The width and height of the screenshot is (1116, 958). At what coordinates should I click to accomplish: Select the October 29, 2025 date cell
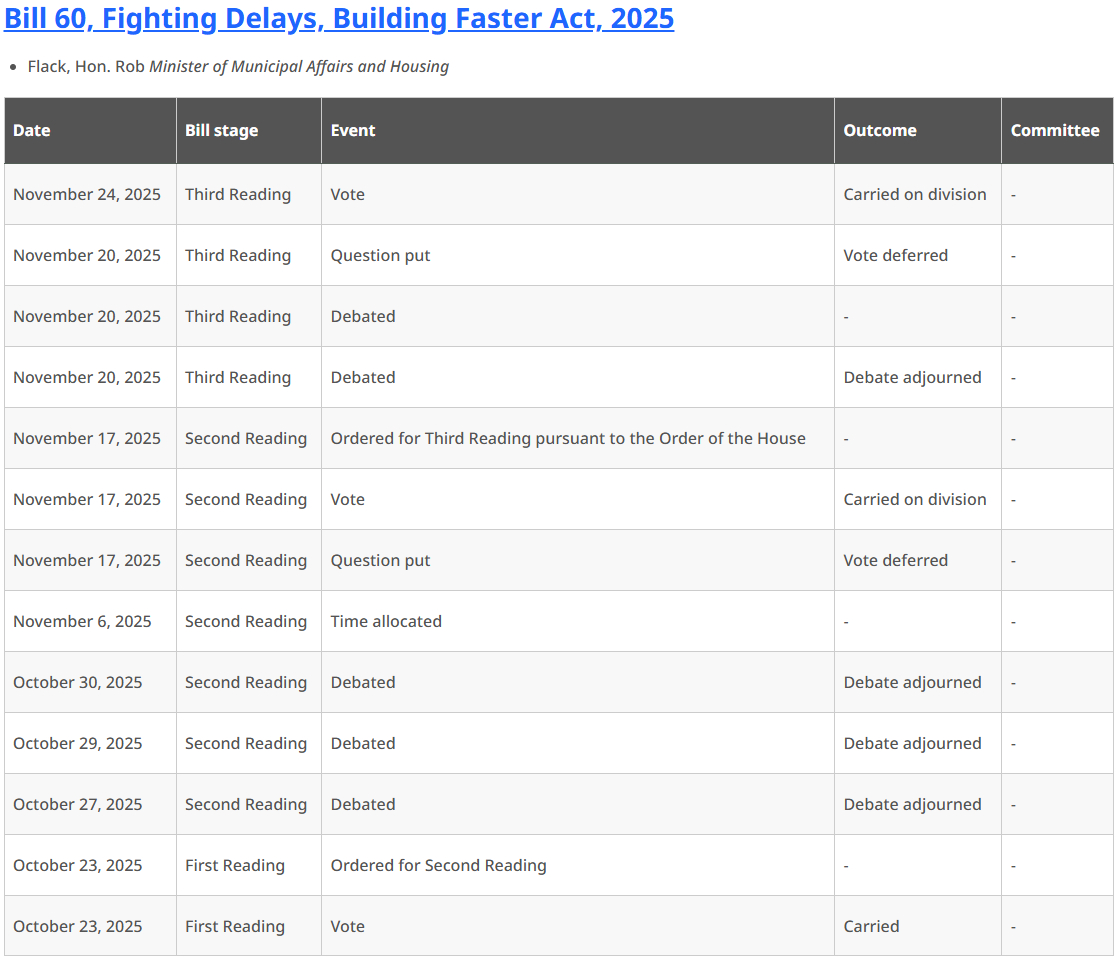coord(78,743)
